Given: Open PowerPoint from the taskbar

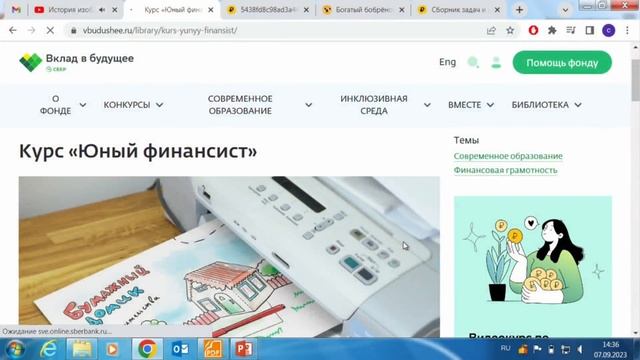Looking at the screenshot, I should [244, 349].
